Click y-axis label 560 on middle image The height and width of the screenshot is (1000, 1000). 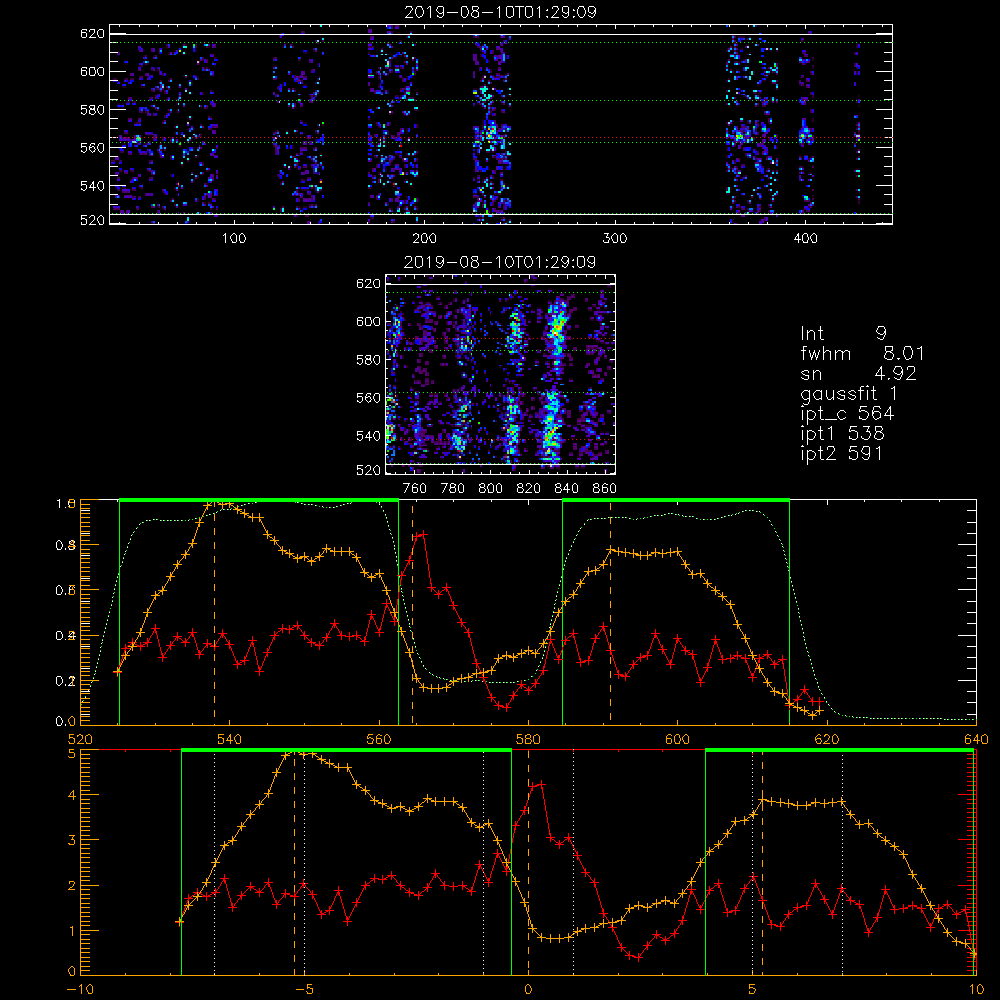pyautogui.click(x=368, y=398)
